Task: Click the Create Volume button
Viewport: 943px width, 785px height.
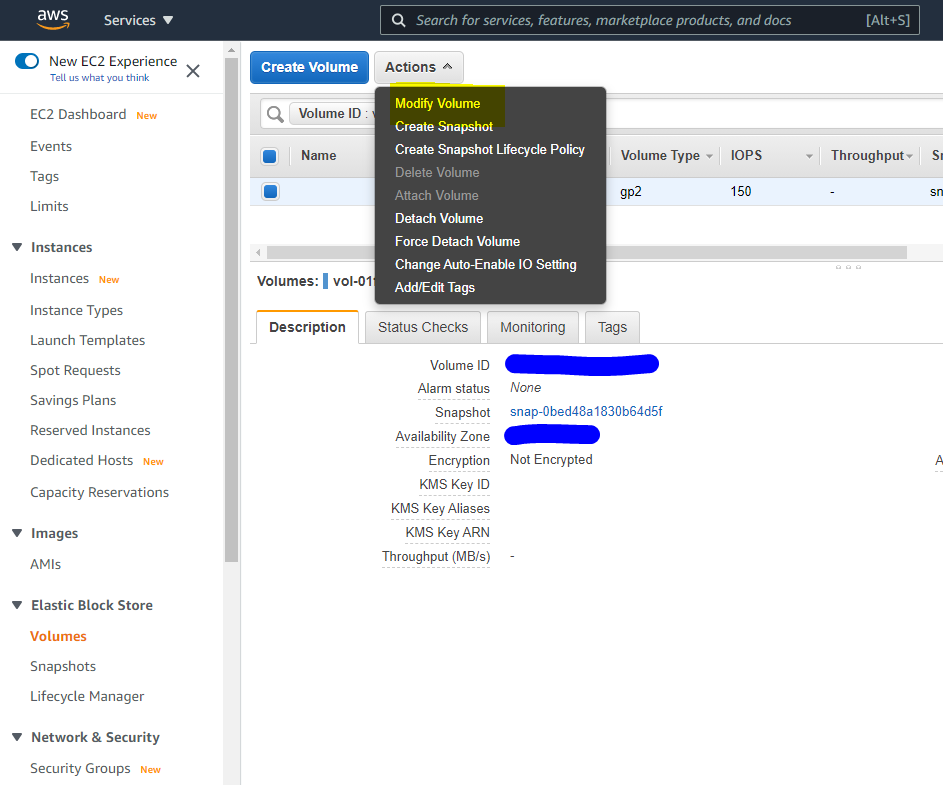Action: click(x=309, y=67)
